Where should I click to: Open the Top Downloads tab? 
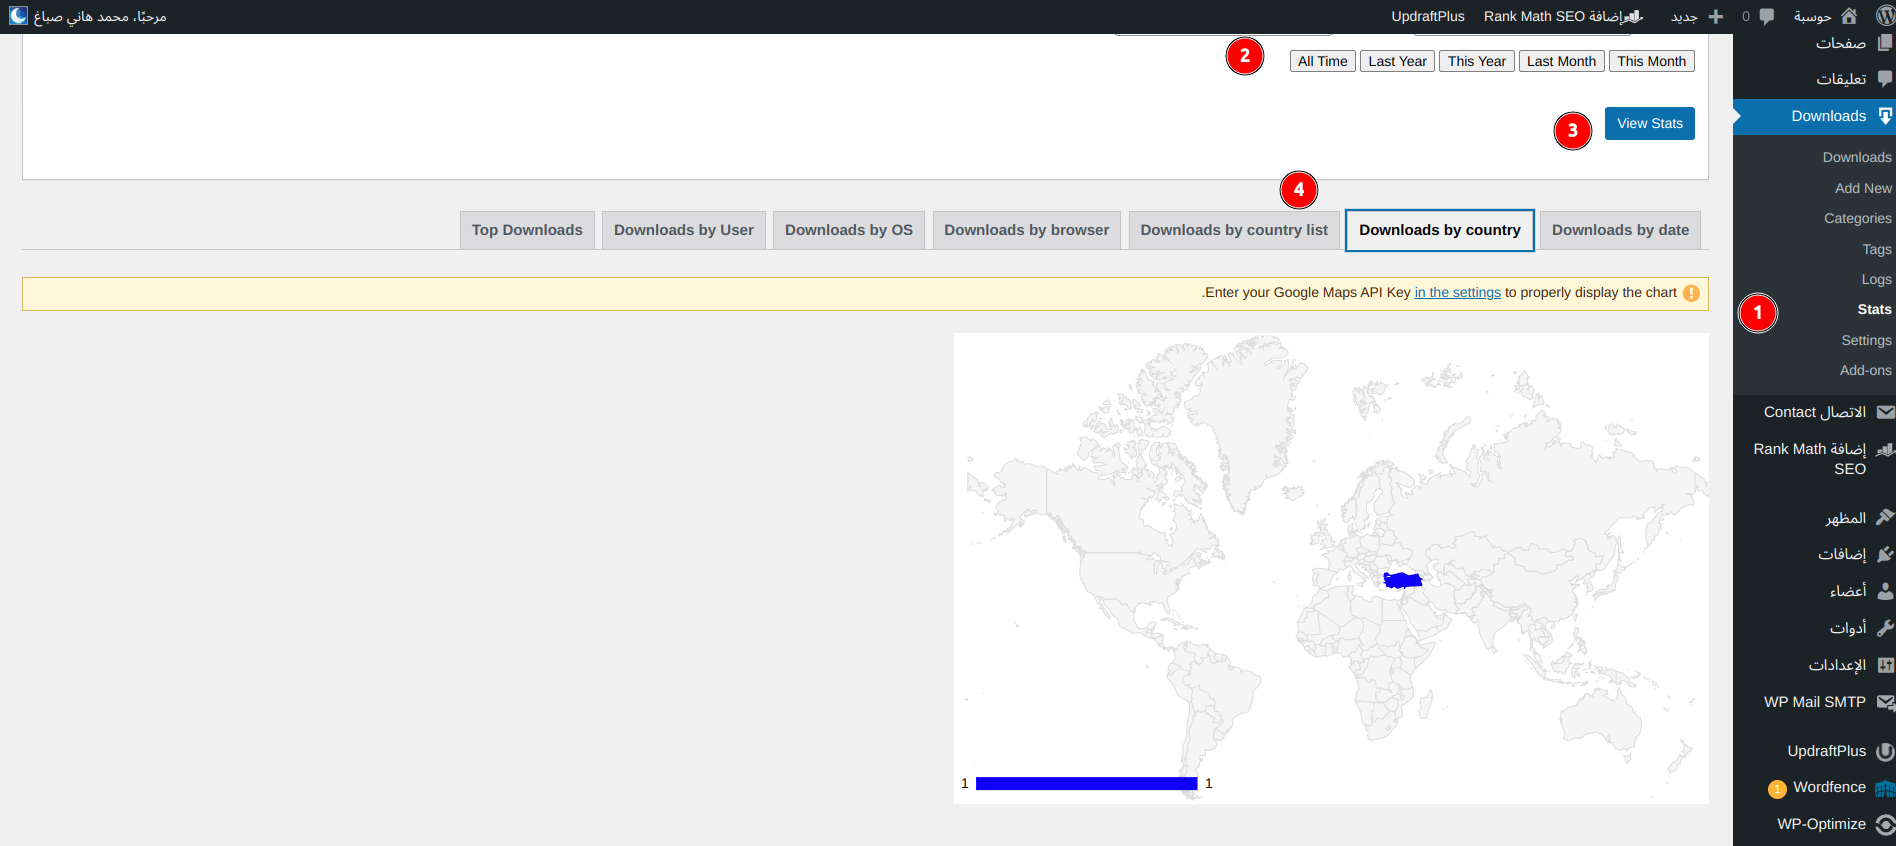click(527, 230)
